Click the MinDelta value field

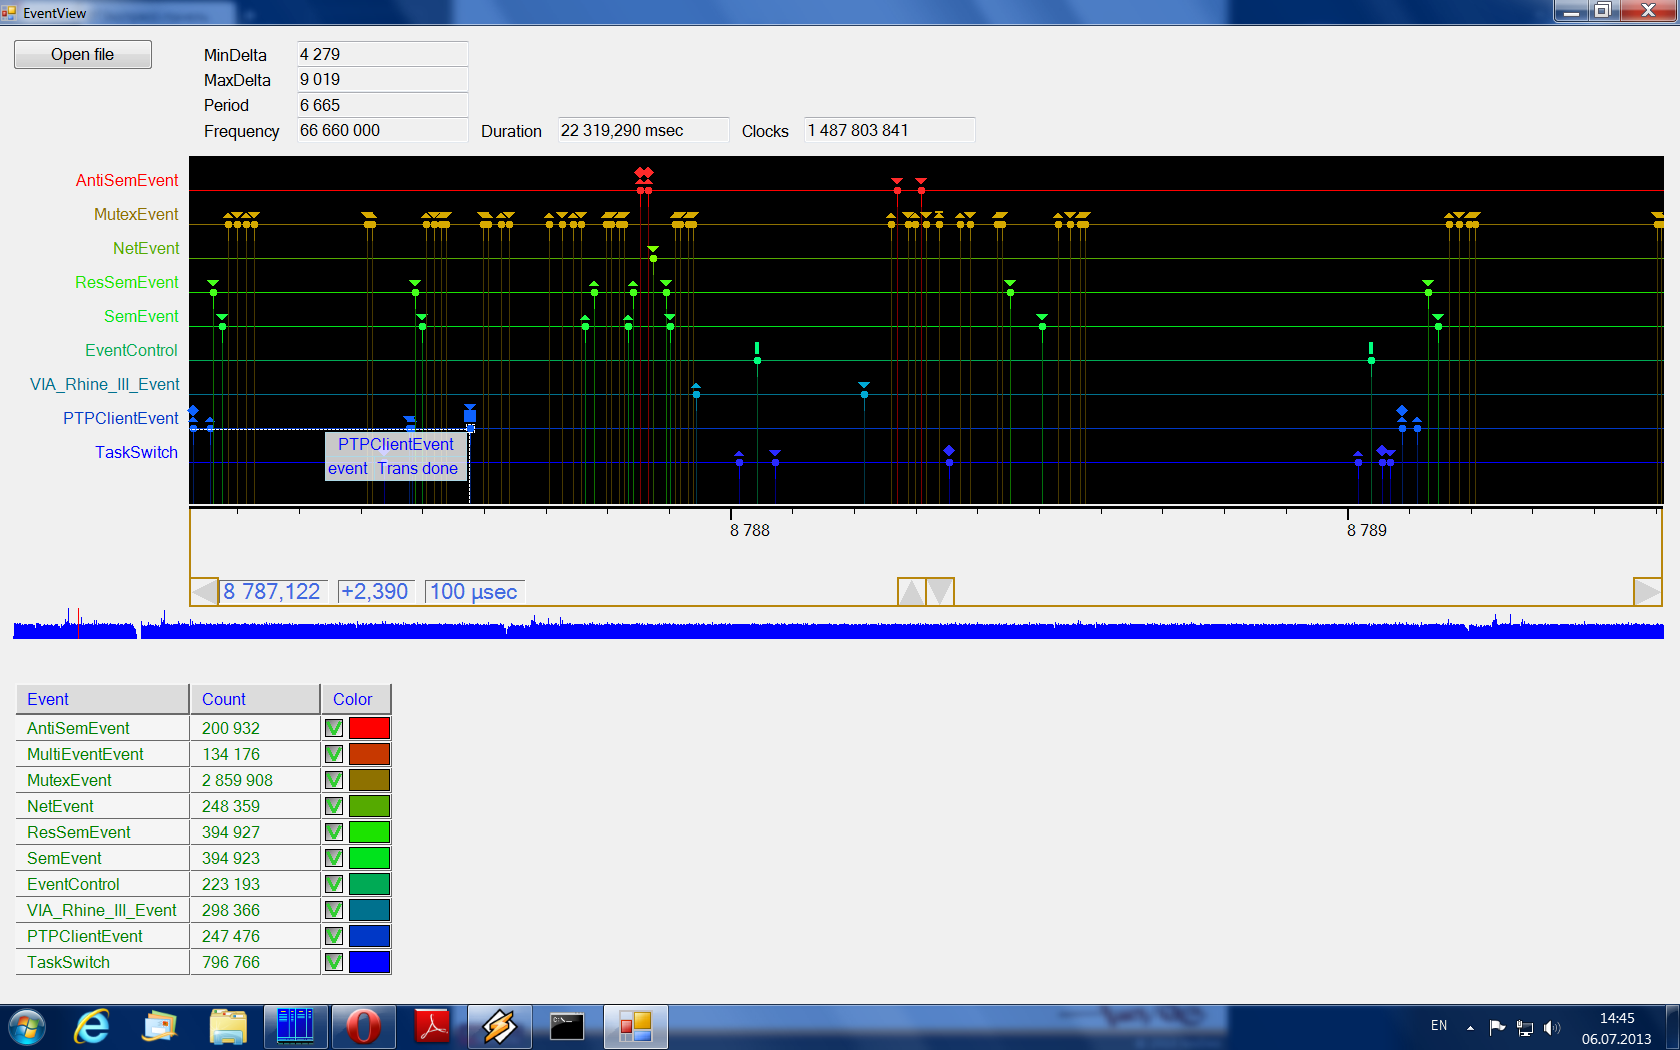pyautogui.click(x=383, y=54)
